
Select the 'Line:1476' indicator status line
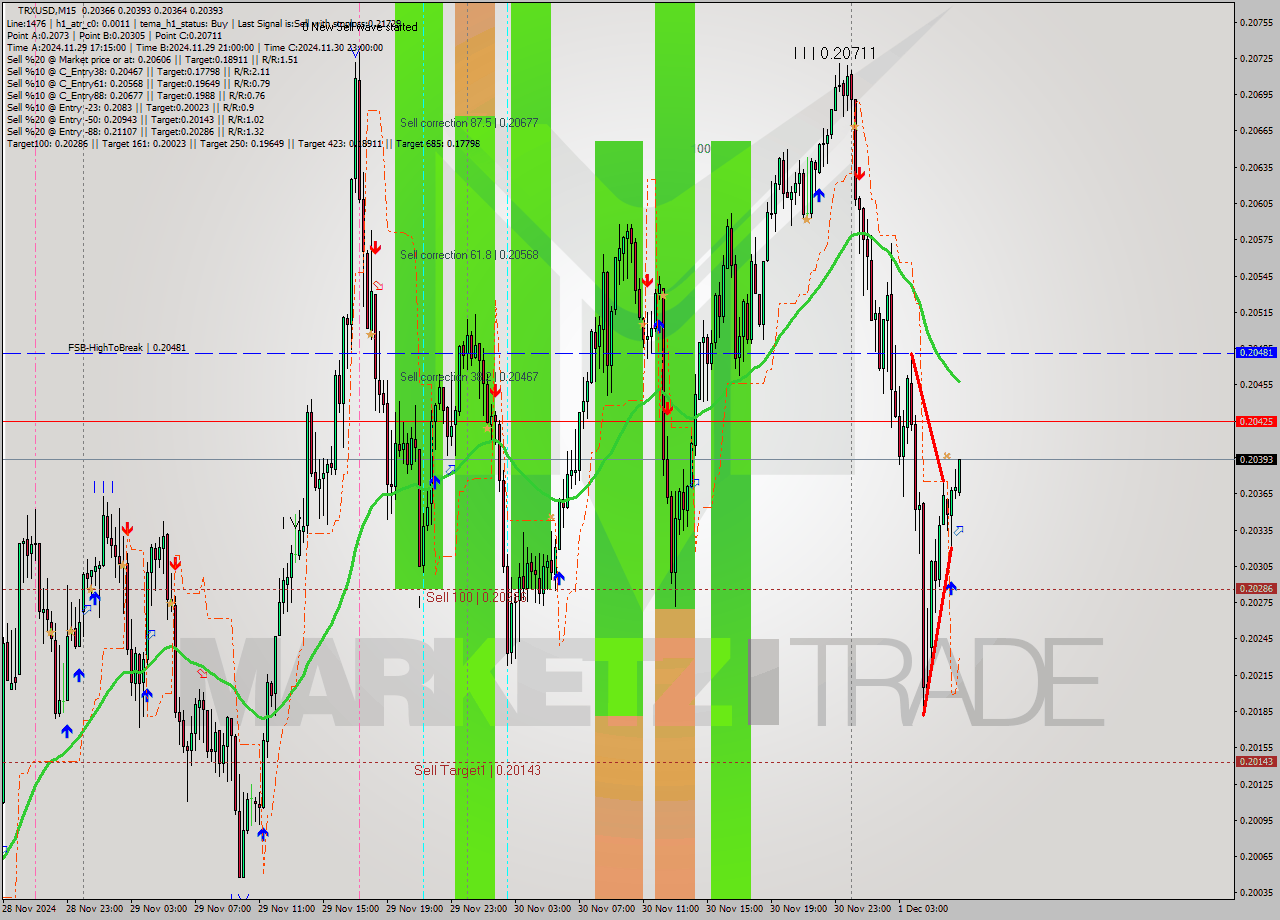pyautogui.click(x=203, y=23)
